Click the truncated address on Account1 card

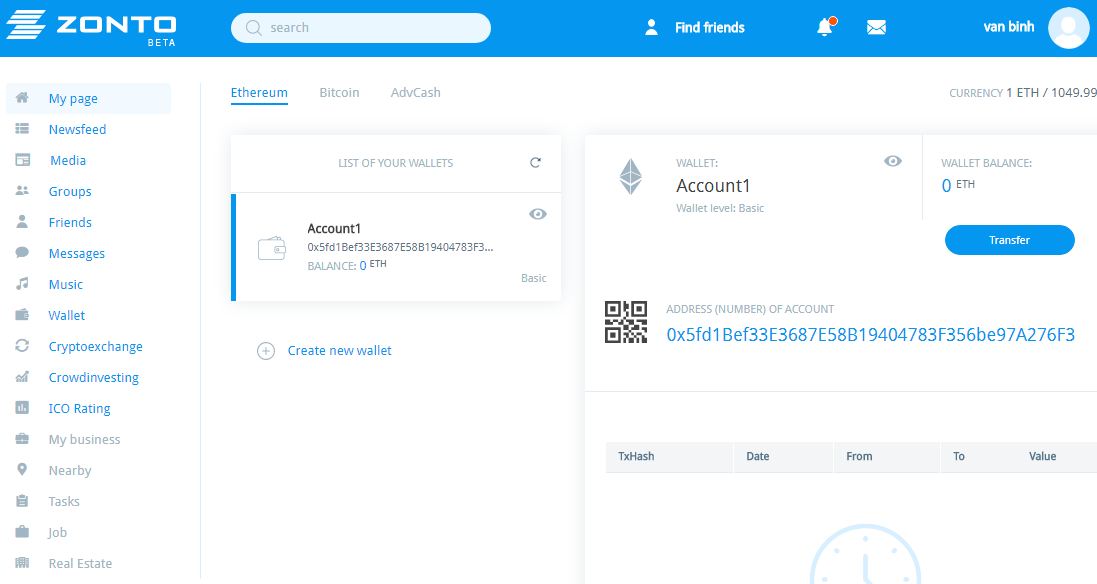pos(400,247)
